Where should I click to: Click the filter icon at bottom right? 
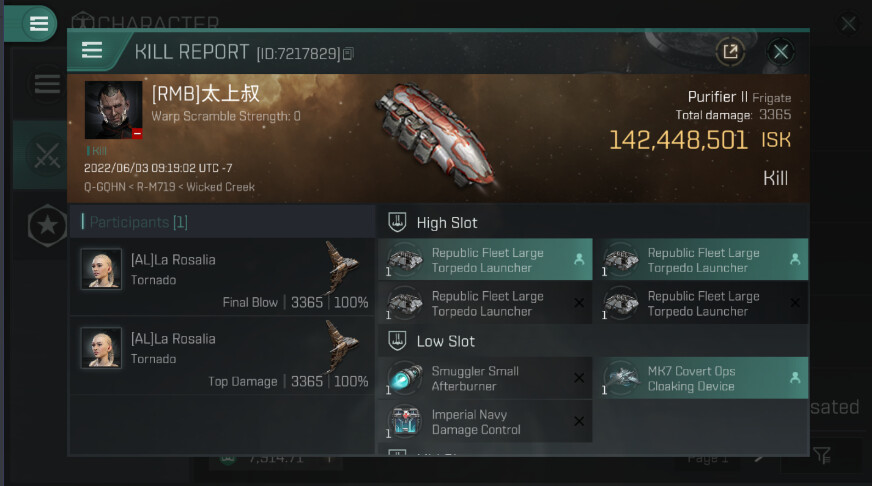coord(822,455)
